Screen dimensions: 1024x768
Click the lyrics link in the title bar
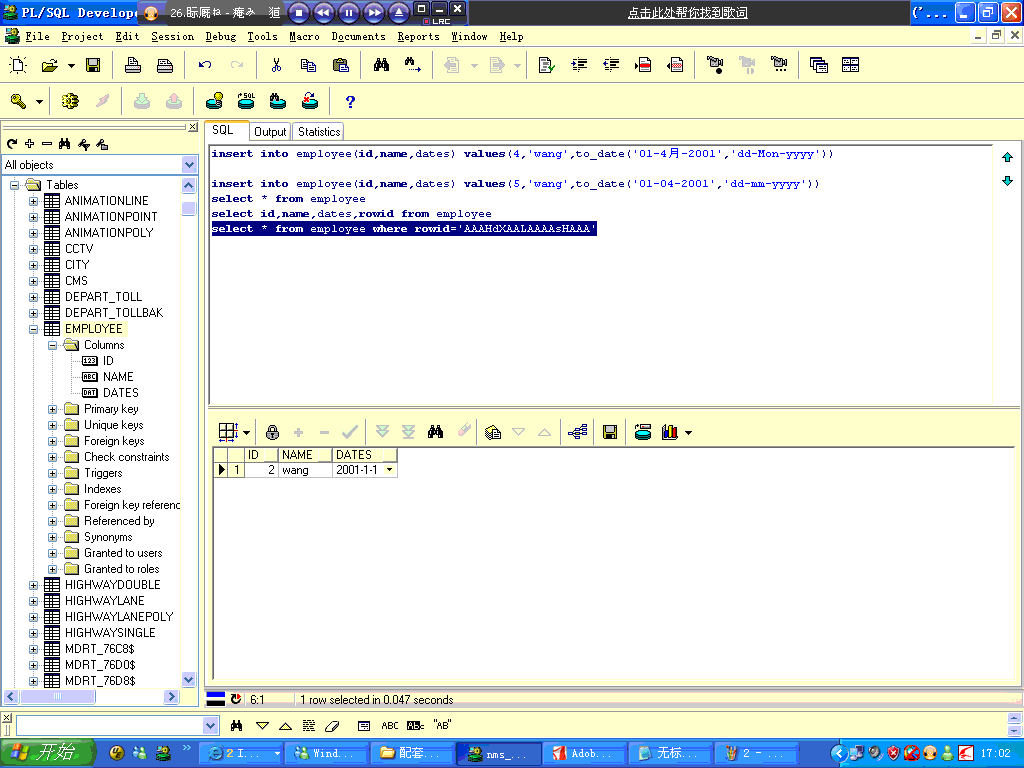[687, 12]
